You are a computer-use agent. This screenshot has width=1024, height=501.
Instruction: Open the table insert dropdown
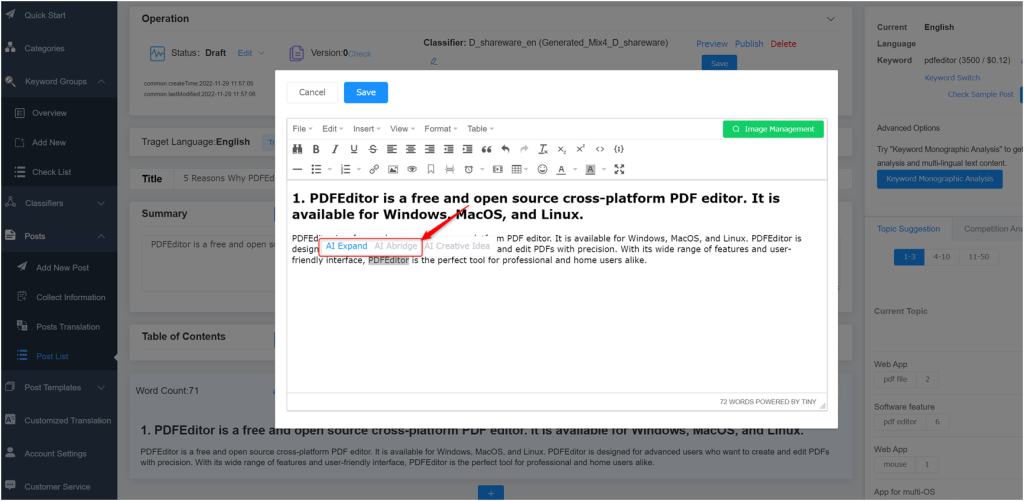(520, 169)
